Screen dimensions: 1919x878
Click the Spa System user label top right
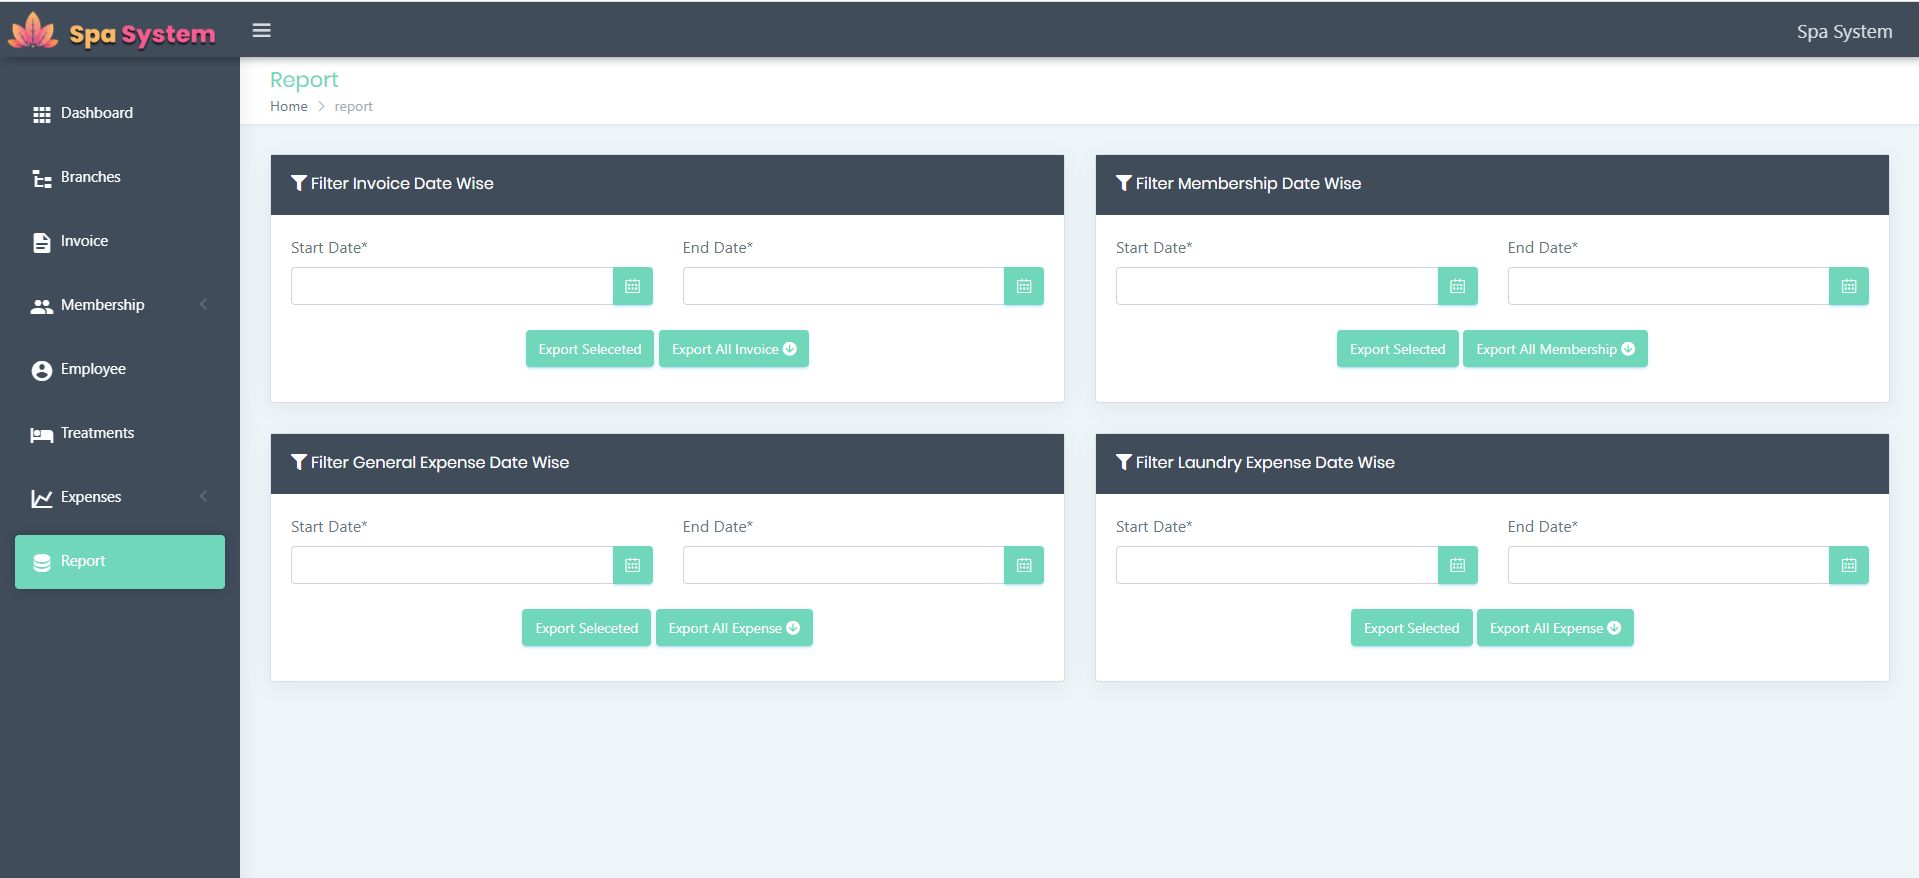(x=1844, y=31)
